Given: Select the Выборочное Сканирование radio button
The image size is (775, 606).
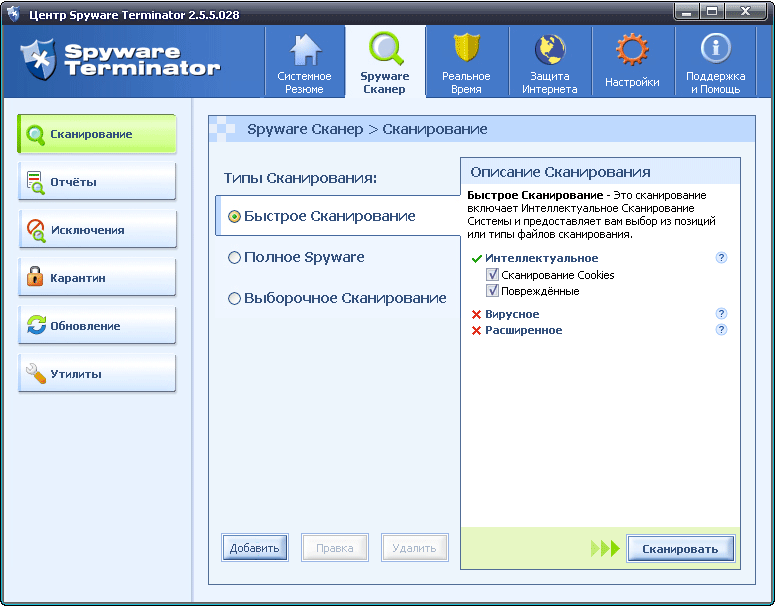Looking at the screenshot, I should point(234,299).
